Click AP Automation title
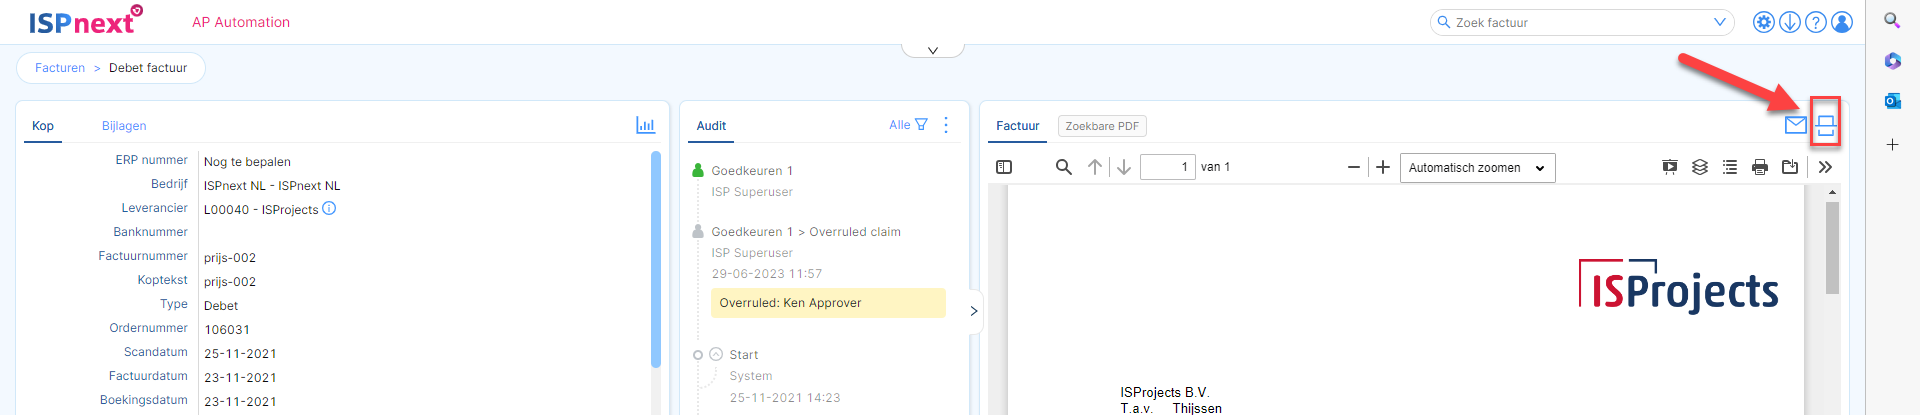The height and width of the screenshot is (415, 1920). pos(241,22)
